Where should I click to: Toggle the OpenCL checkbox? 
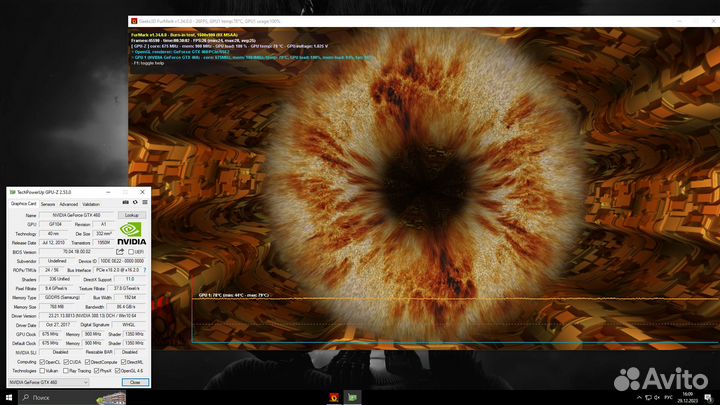43,361
